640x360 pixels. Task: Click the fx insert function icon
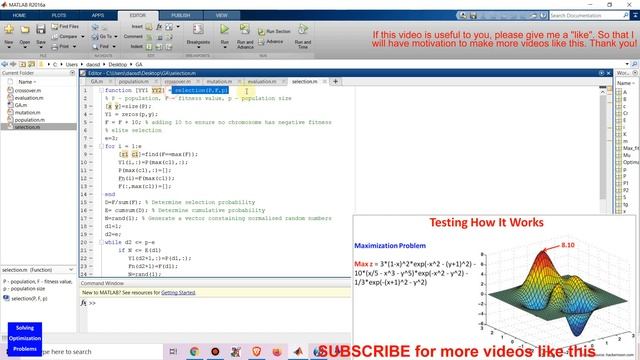[159, 27]
